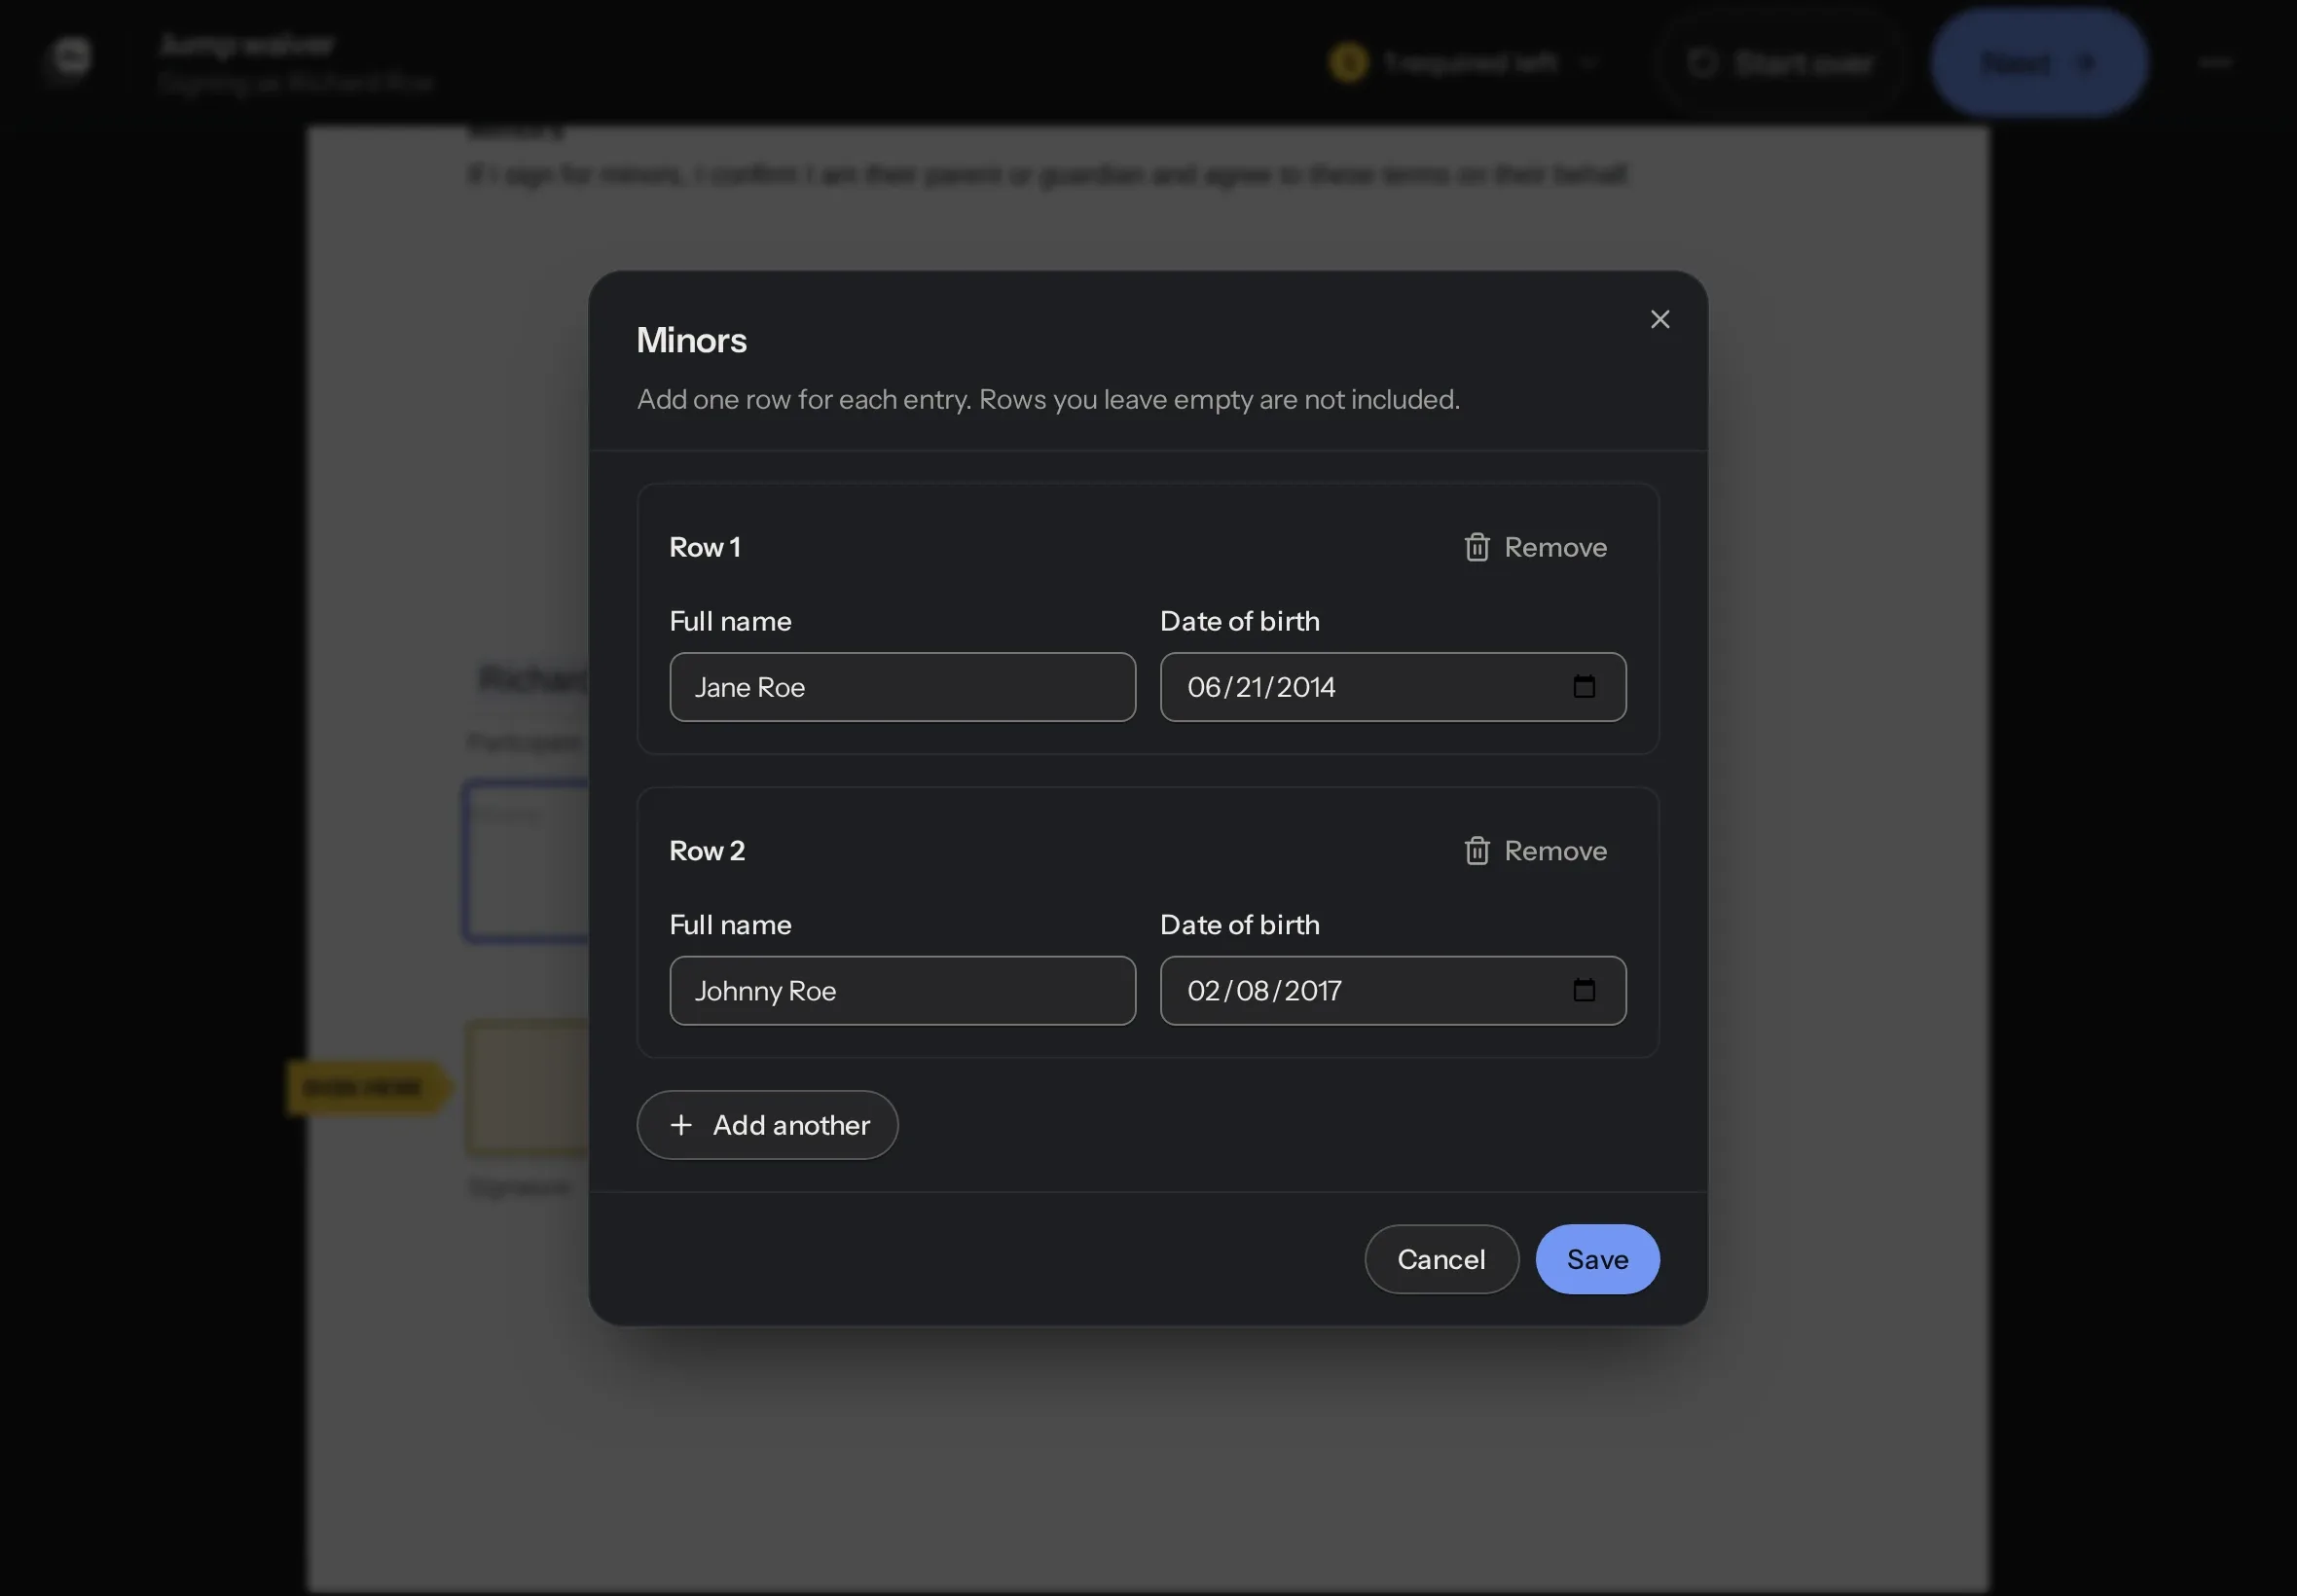
Task: Expand the required fields left dropdown
Action: click(1464, 62)
